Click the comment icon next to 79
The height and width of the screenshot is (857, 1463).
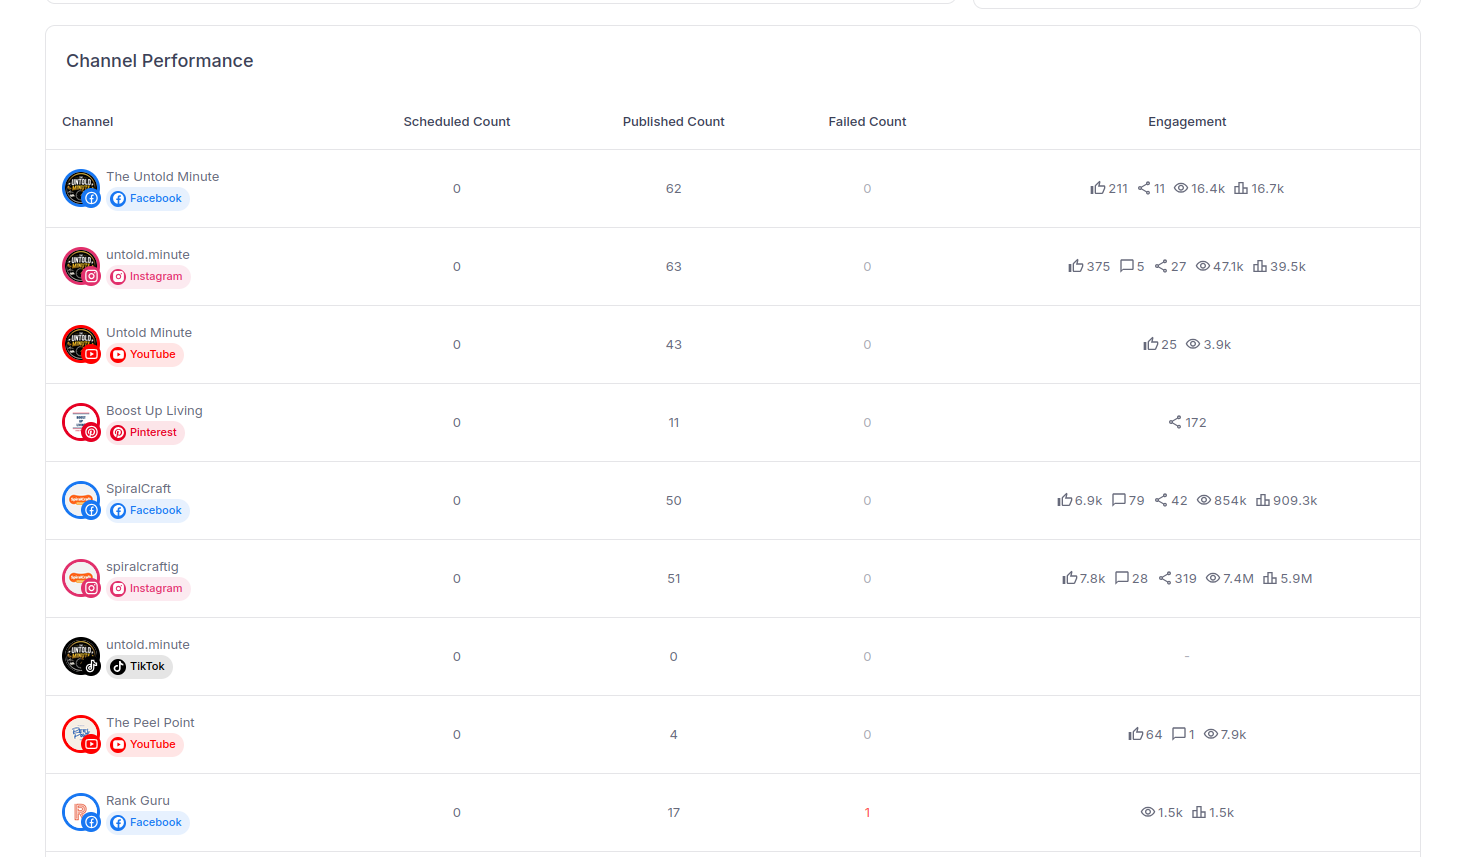pyautogui.click(x=1119, y=500)
